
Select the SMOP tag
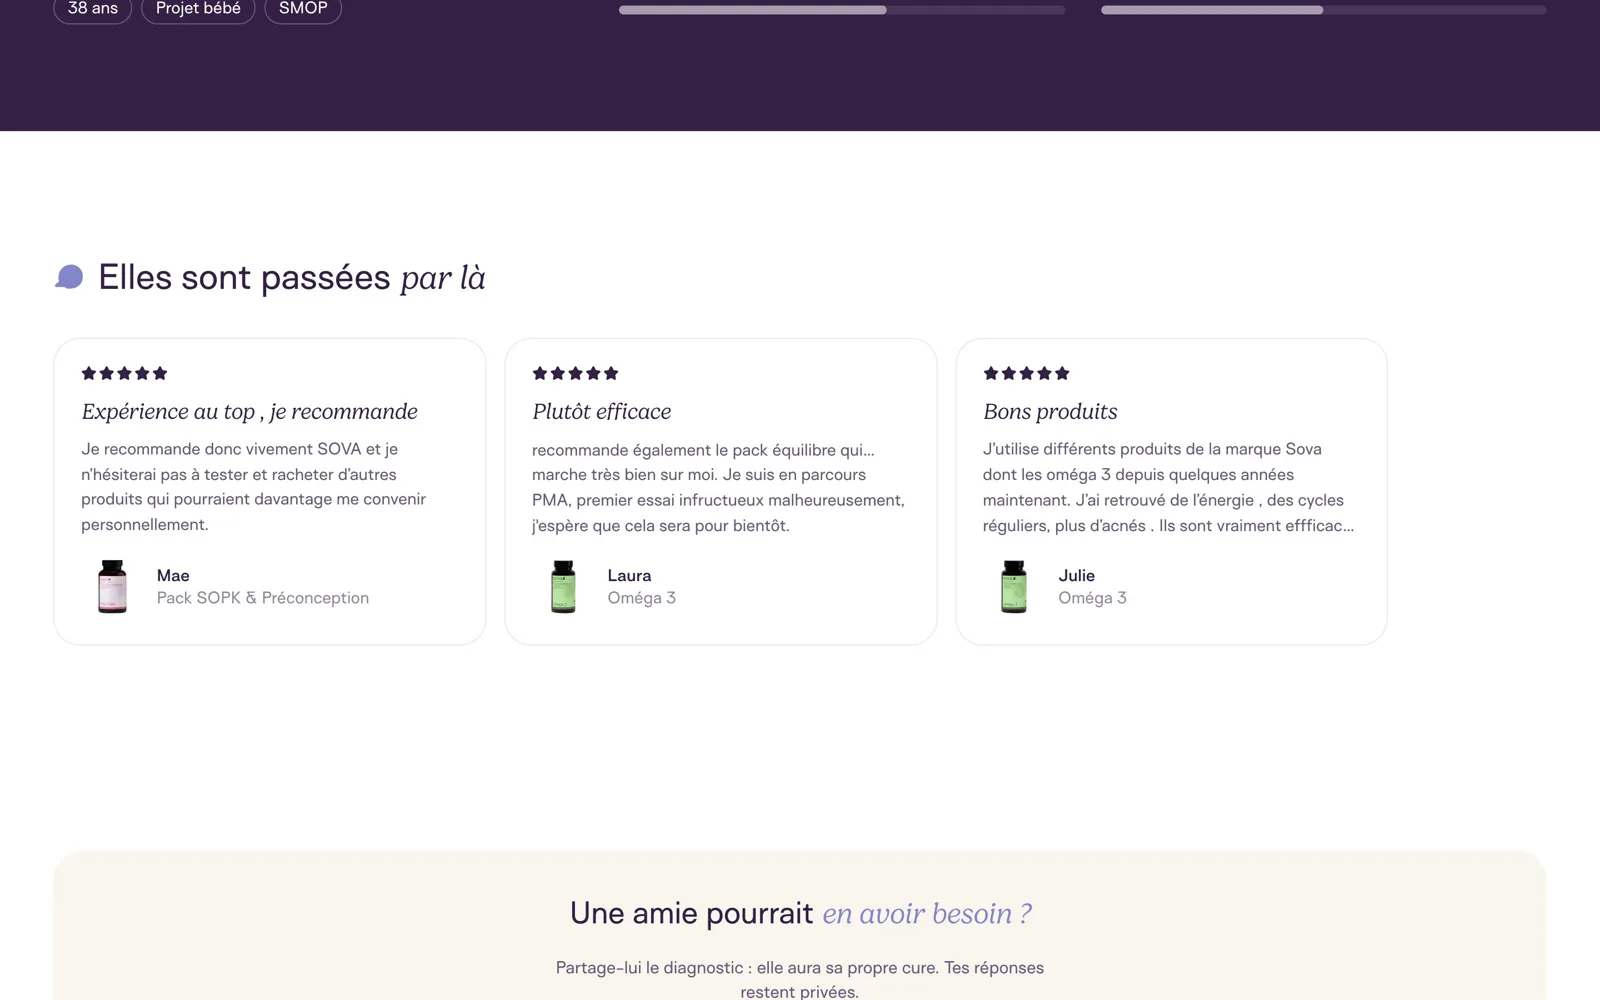pyautogui.click(x=303, y=9)
